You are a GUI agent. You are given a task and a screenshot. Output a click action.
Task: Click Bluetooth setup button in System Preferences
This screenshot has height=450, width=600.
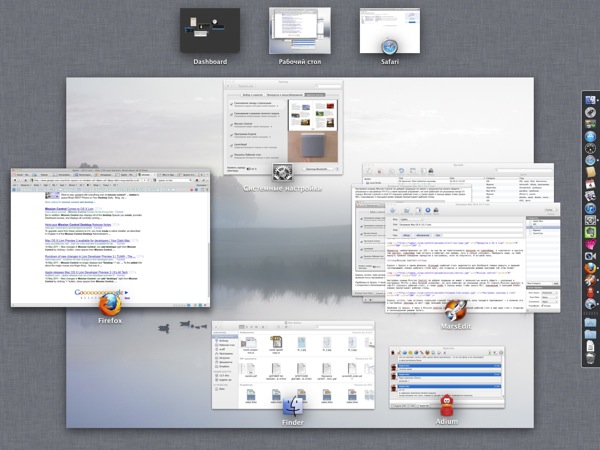(318, 169)
